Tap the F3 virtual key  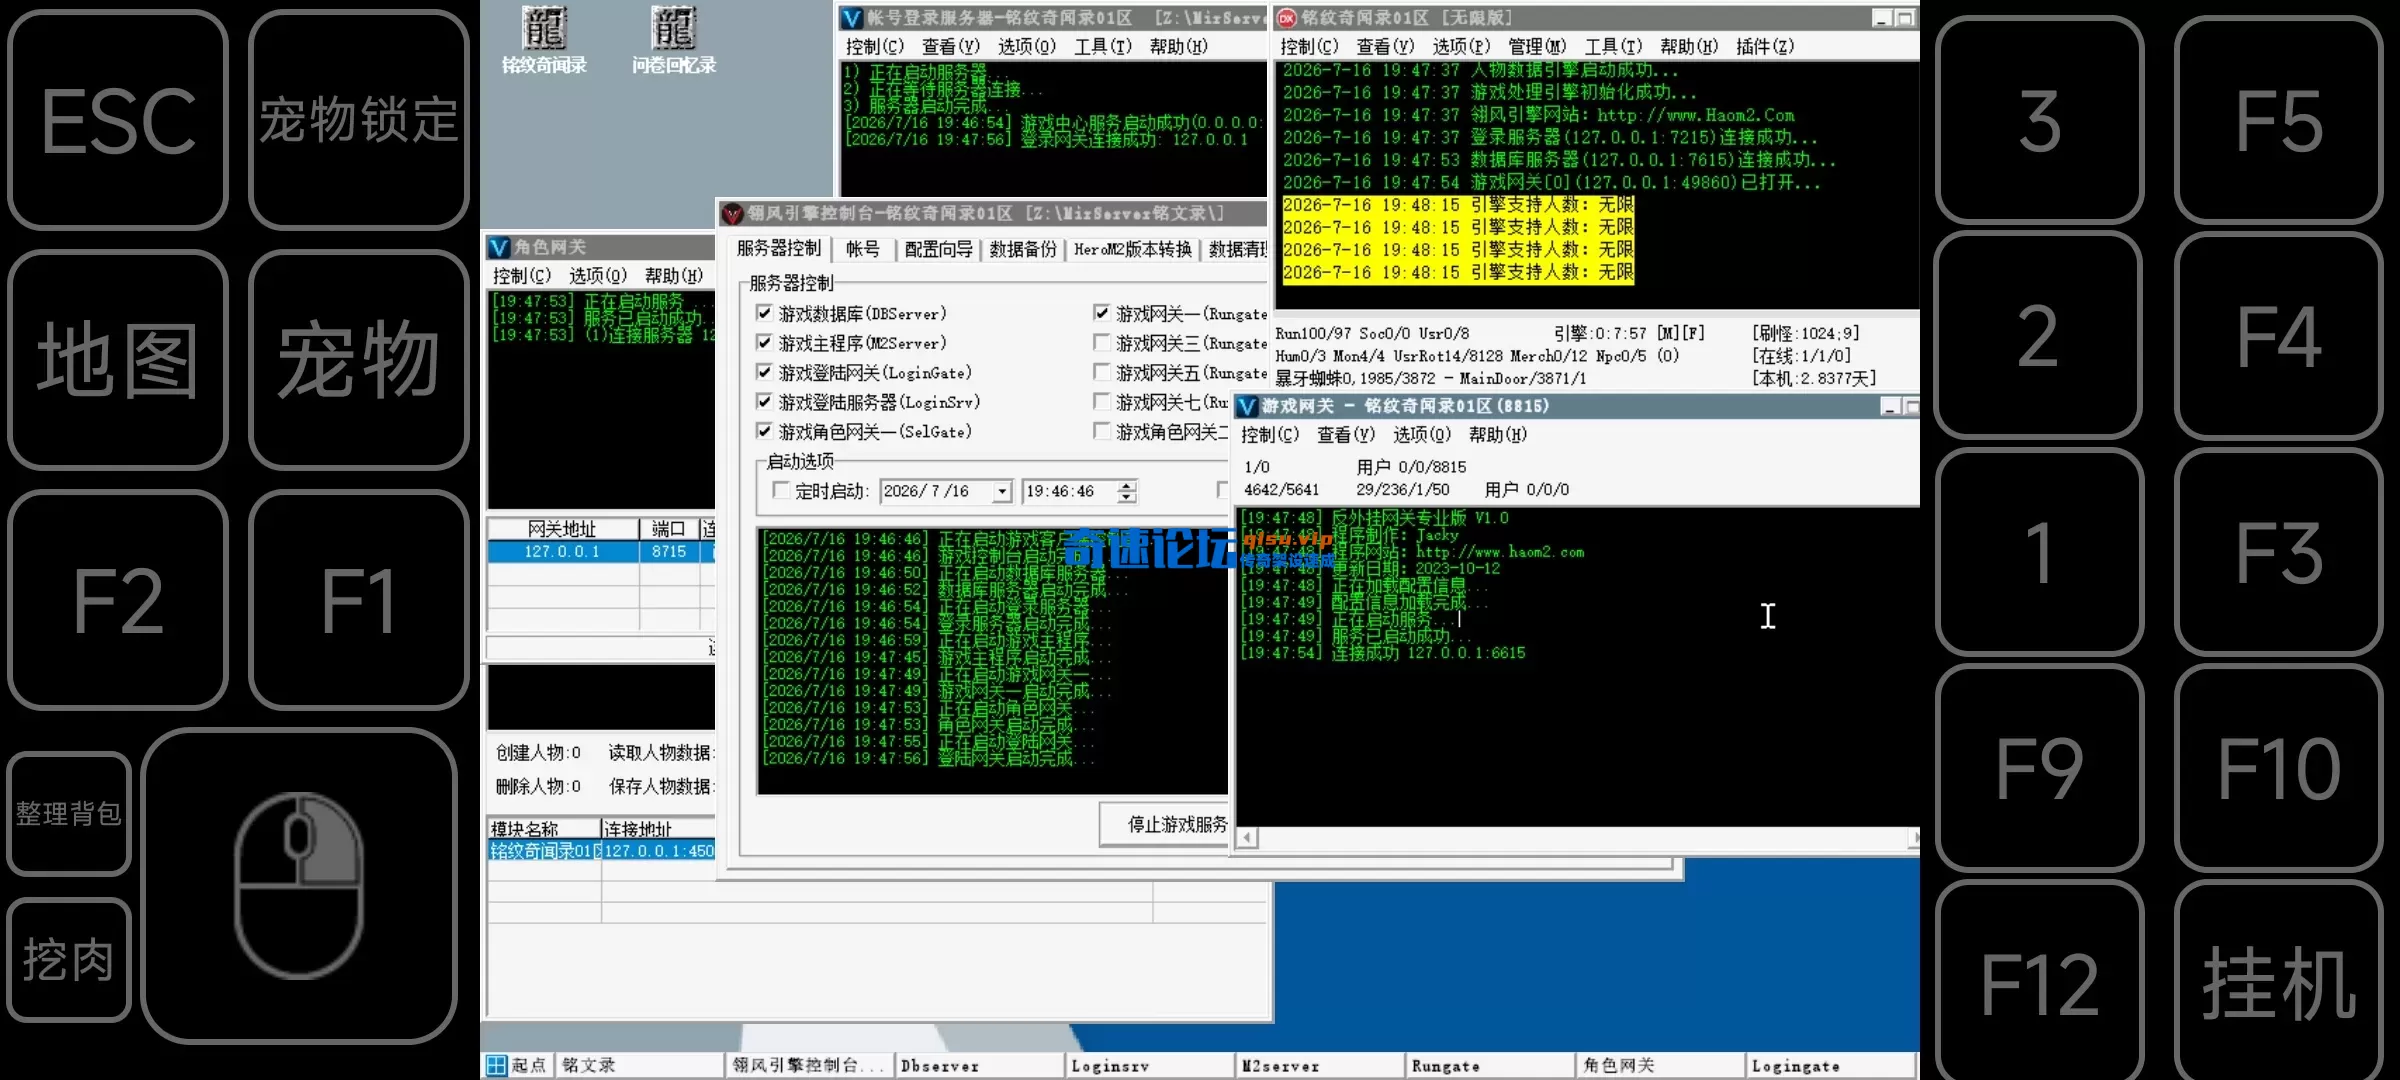[x=2279, y=552]
